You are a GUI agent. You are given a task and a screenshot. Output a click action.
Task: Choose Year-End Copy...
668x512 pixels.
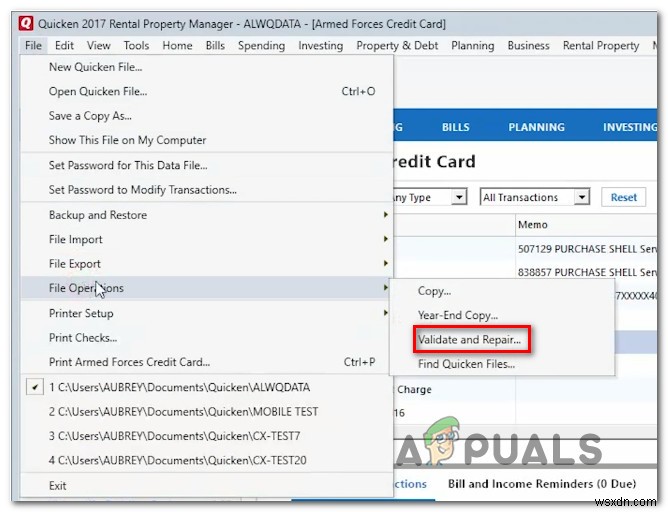502,316
